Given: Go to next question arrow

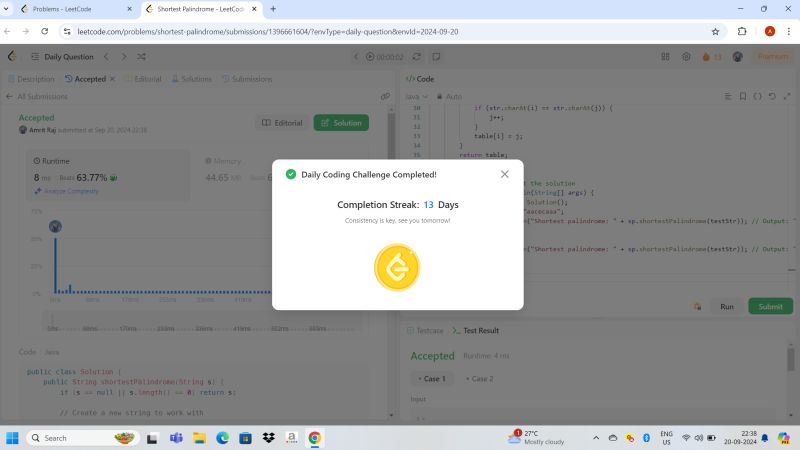Looking at the screenshot, I should coord(123,57).
